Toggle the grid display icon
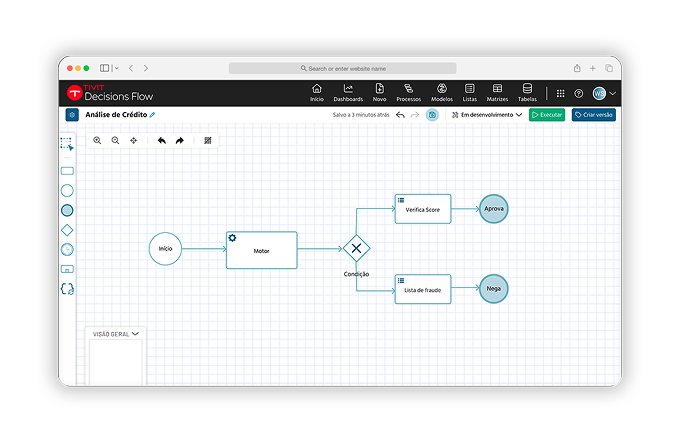The width and height of the screenshot is (679, 442). (x=208, y=141)
